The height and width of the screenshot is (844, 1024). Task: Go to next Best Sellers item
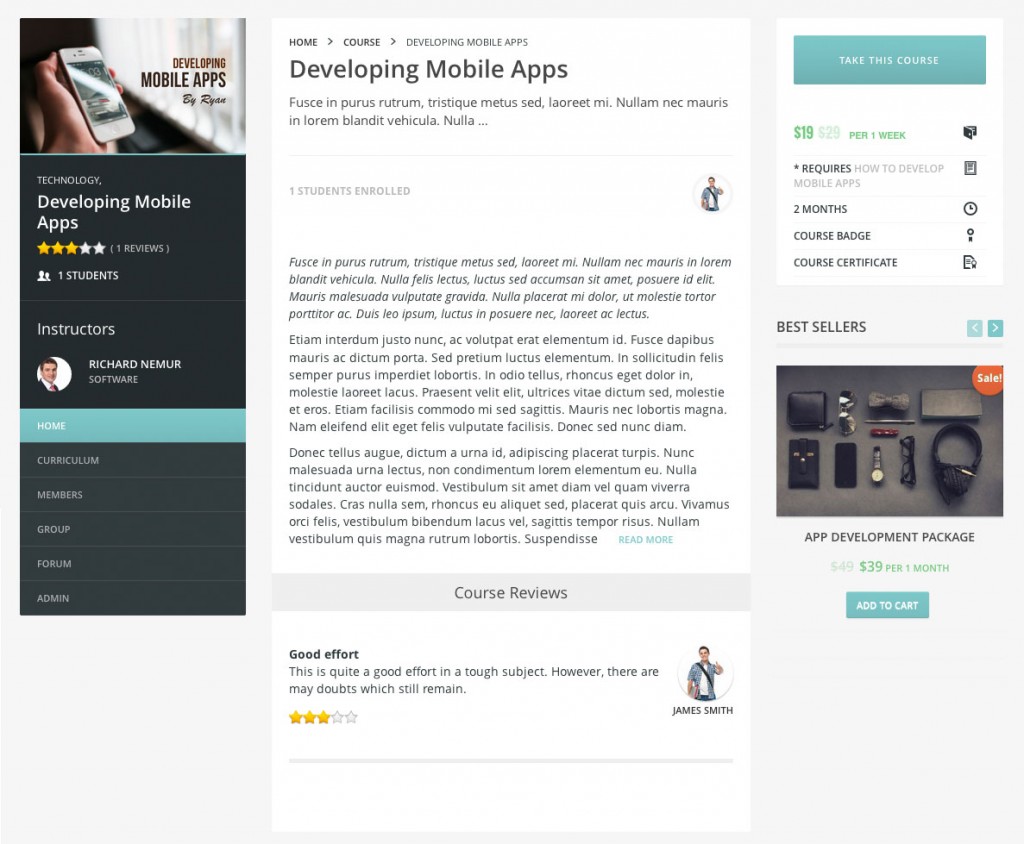point(995,328)
